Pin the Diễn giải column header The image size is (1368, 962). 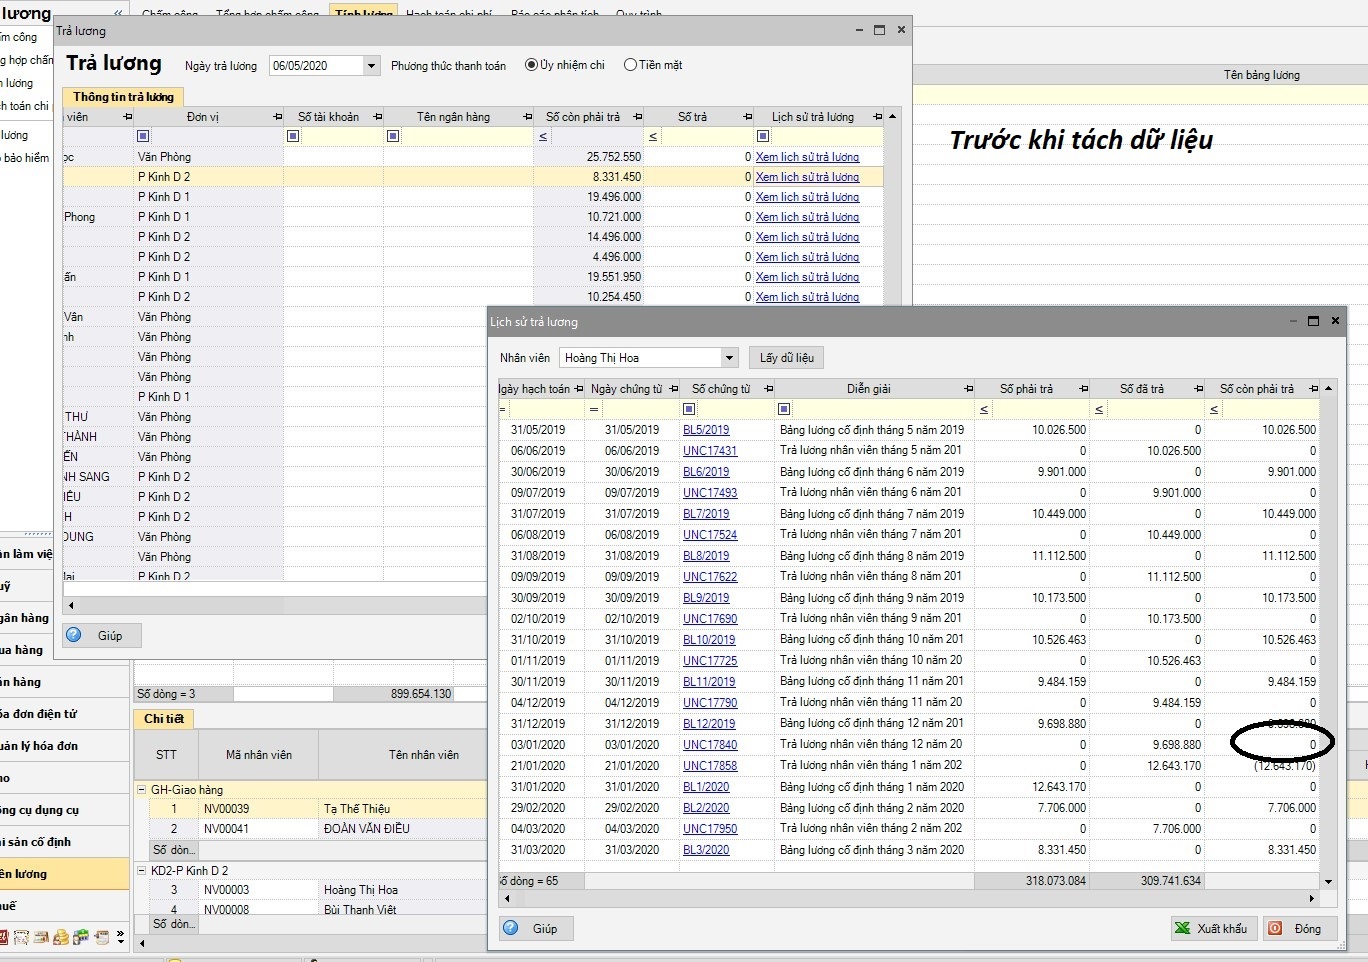pyautogui.click(x=968, y=389)
